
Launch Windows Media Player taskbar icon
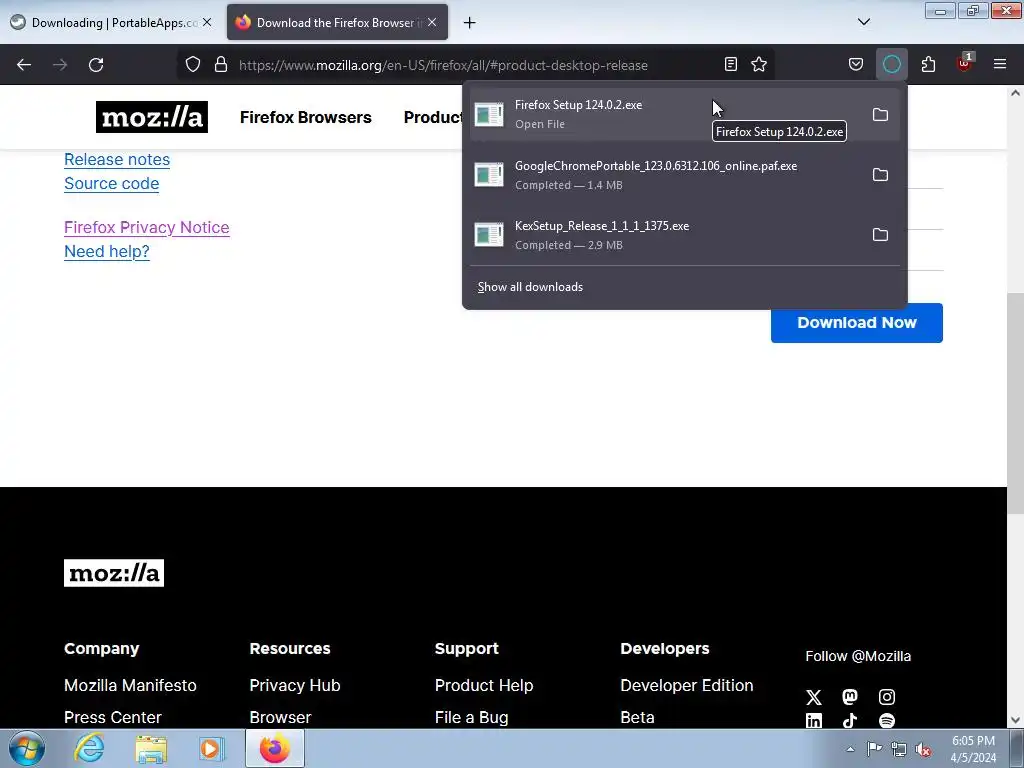pyautogui.click(x=211, y=748)
